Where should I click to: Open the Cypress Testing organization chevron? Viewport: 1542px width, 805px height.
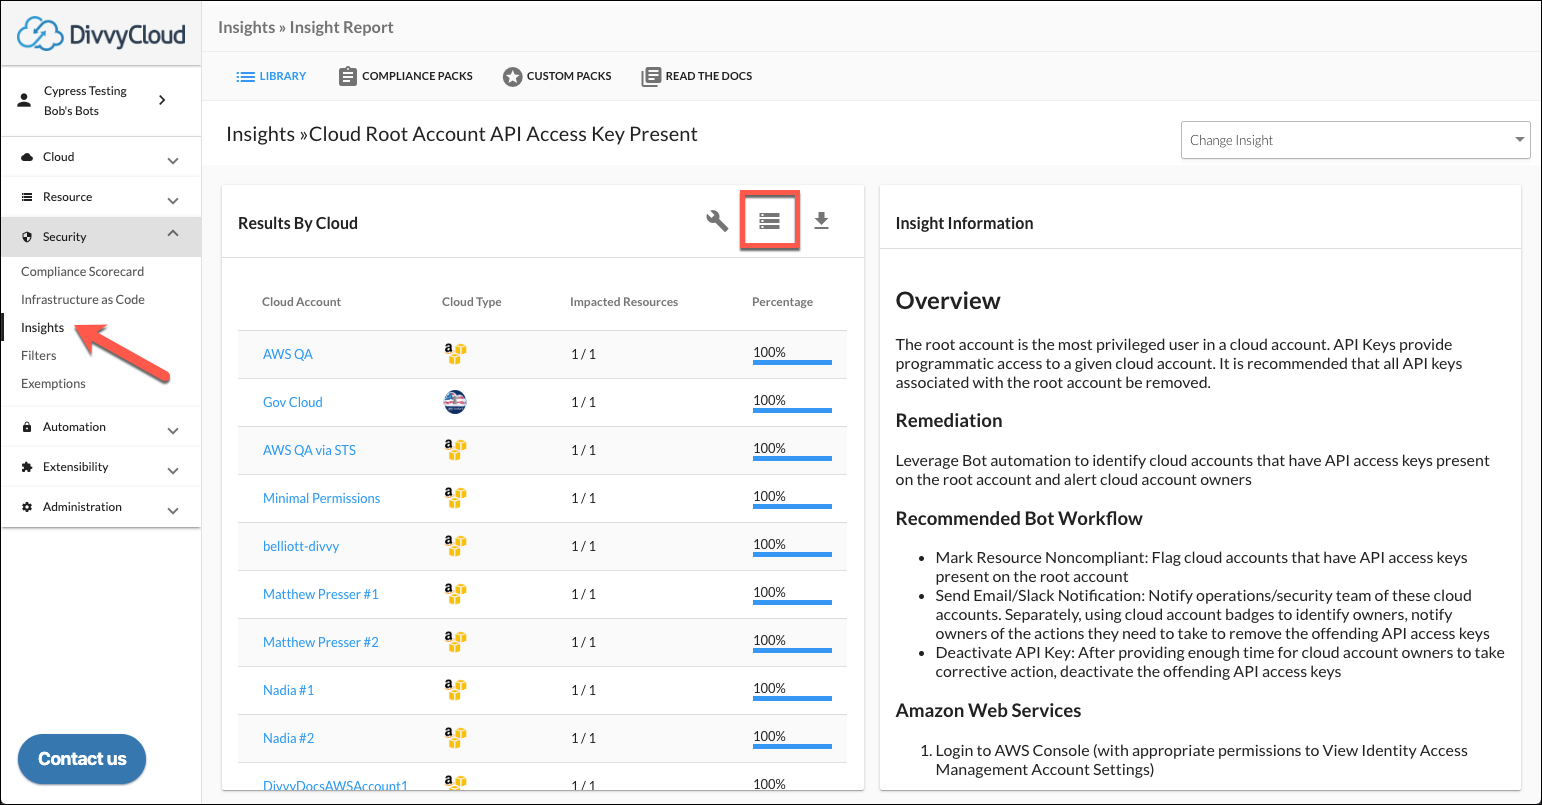(162, 100)
